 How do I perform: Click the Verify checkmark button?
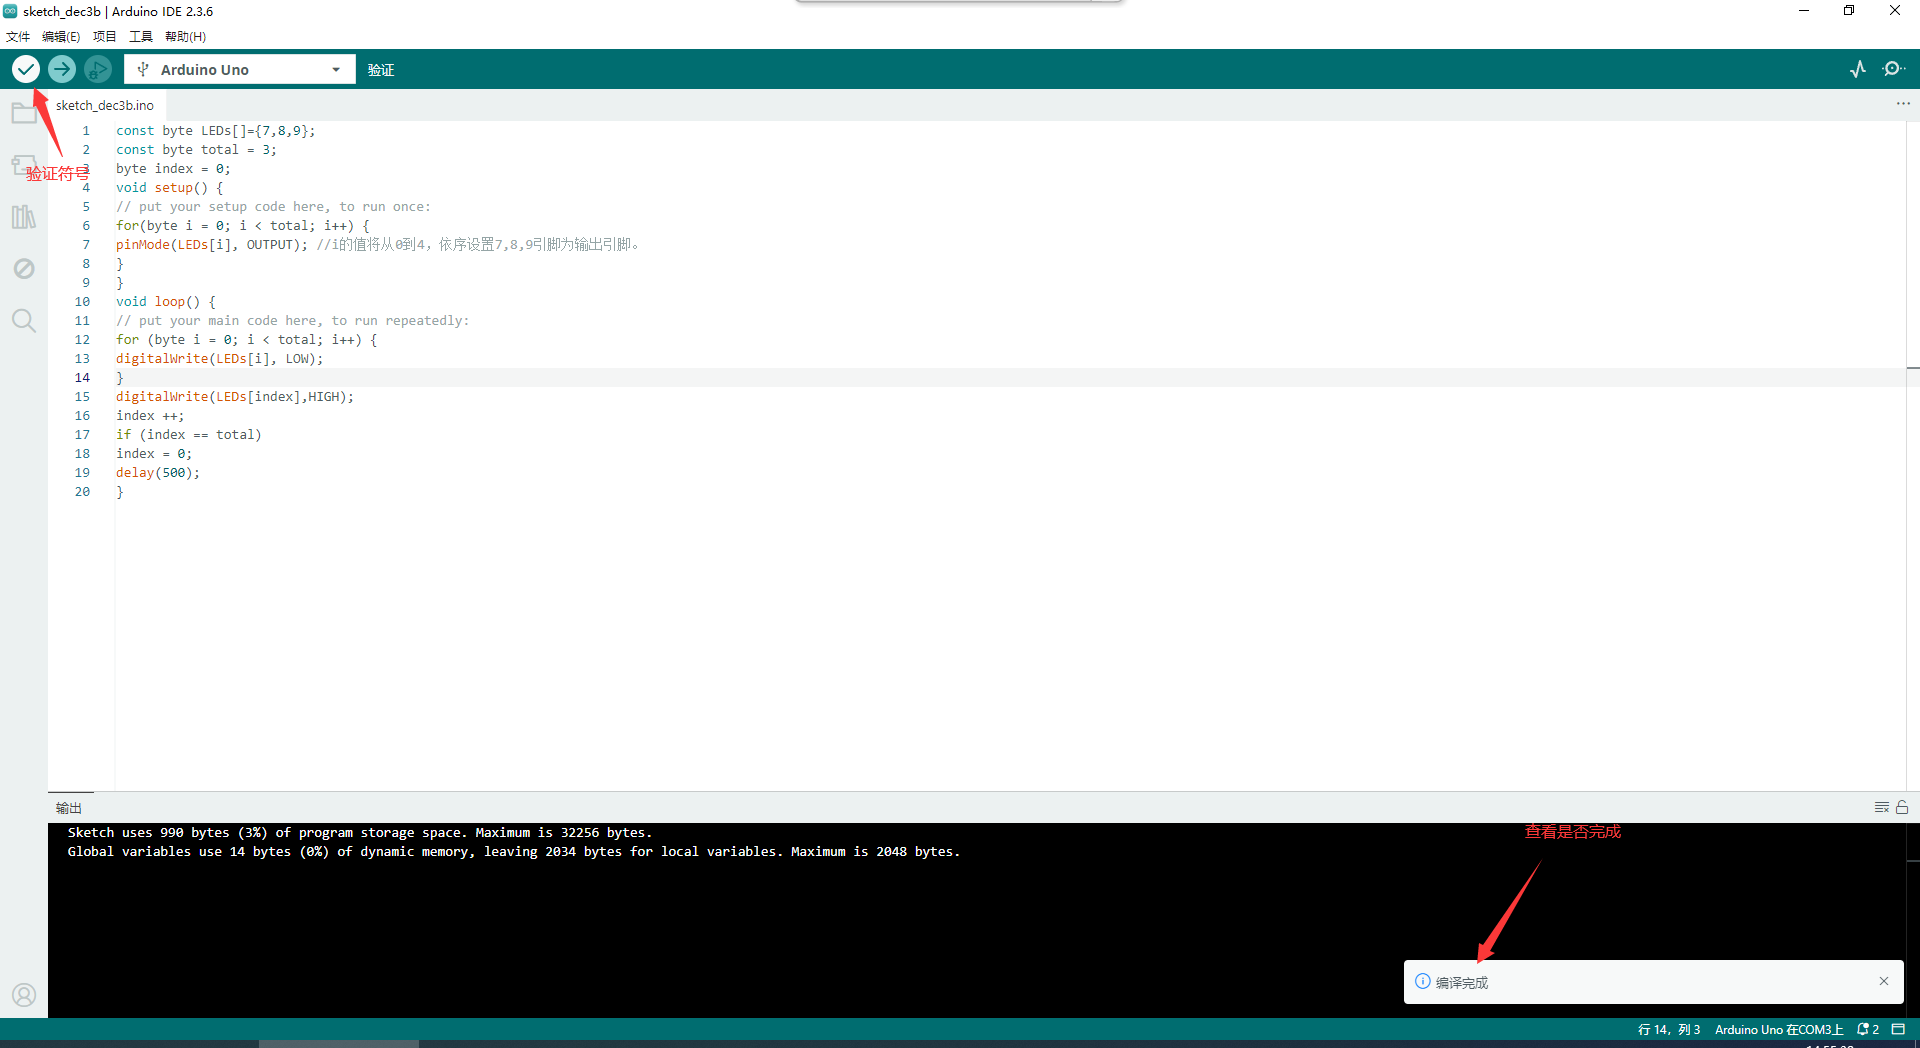26,69
